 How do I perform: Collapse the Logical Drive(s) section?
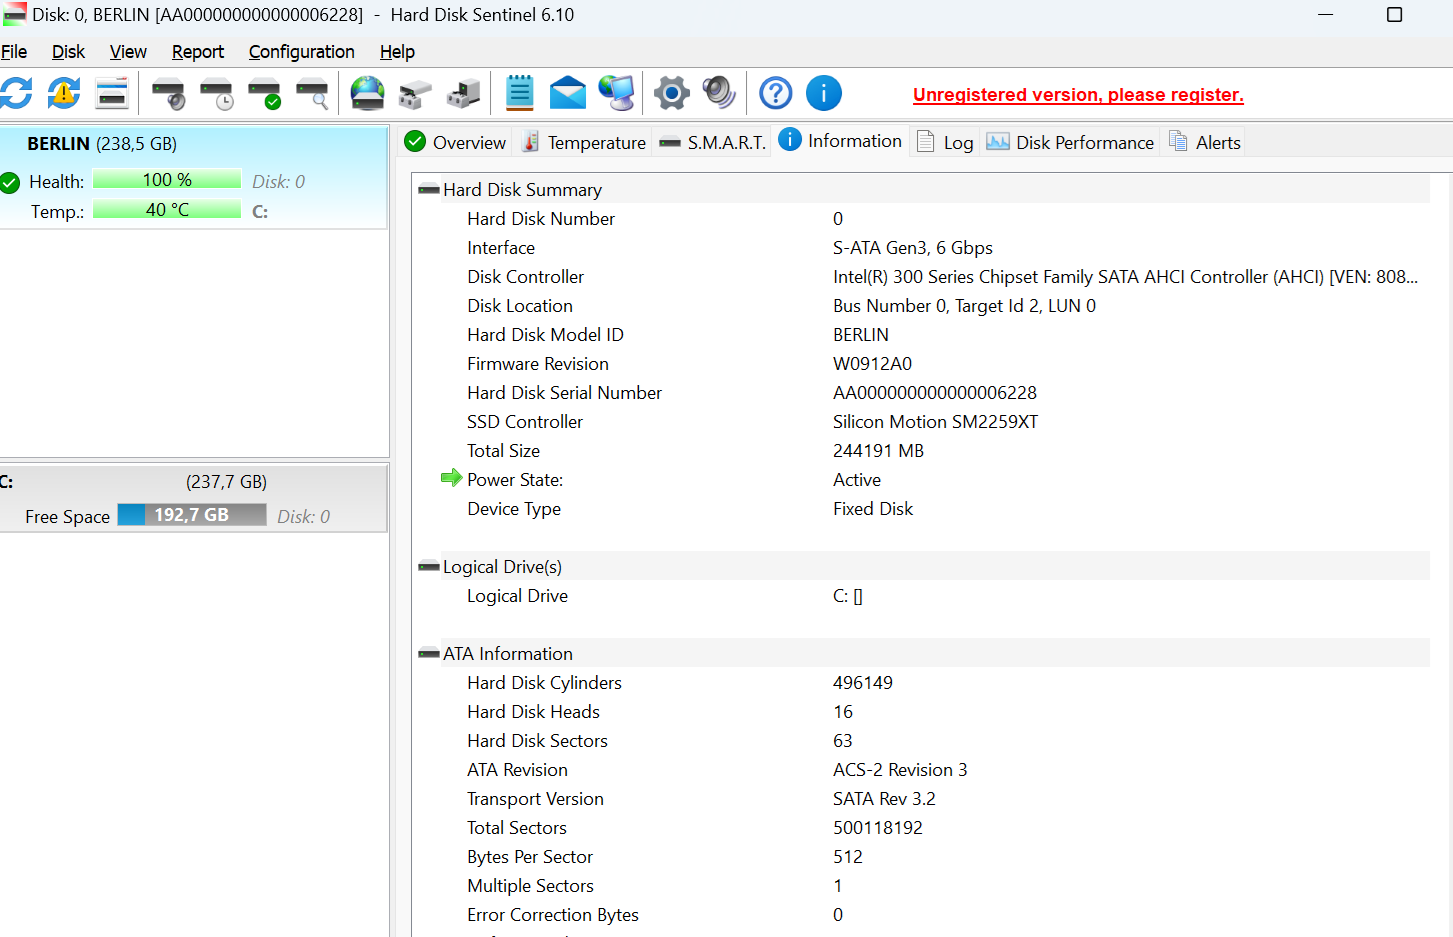click(x=429, y=567)
